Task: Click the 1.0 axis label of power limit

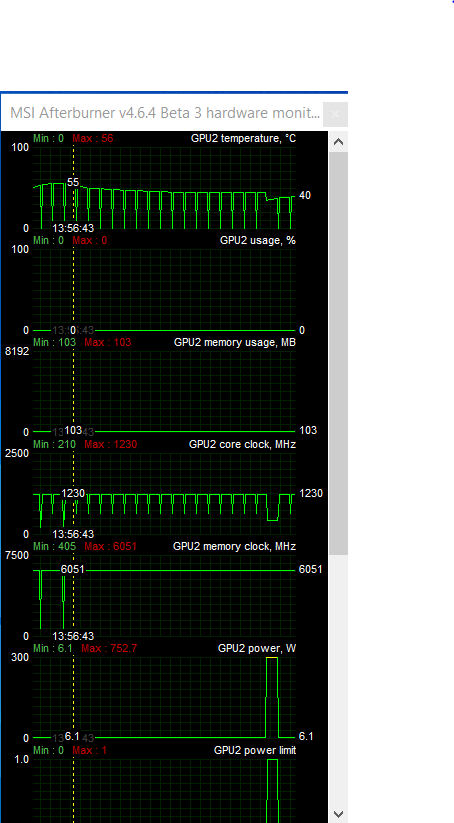Action: [22, 759]
